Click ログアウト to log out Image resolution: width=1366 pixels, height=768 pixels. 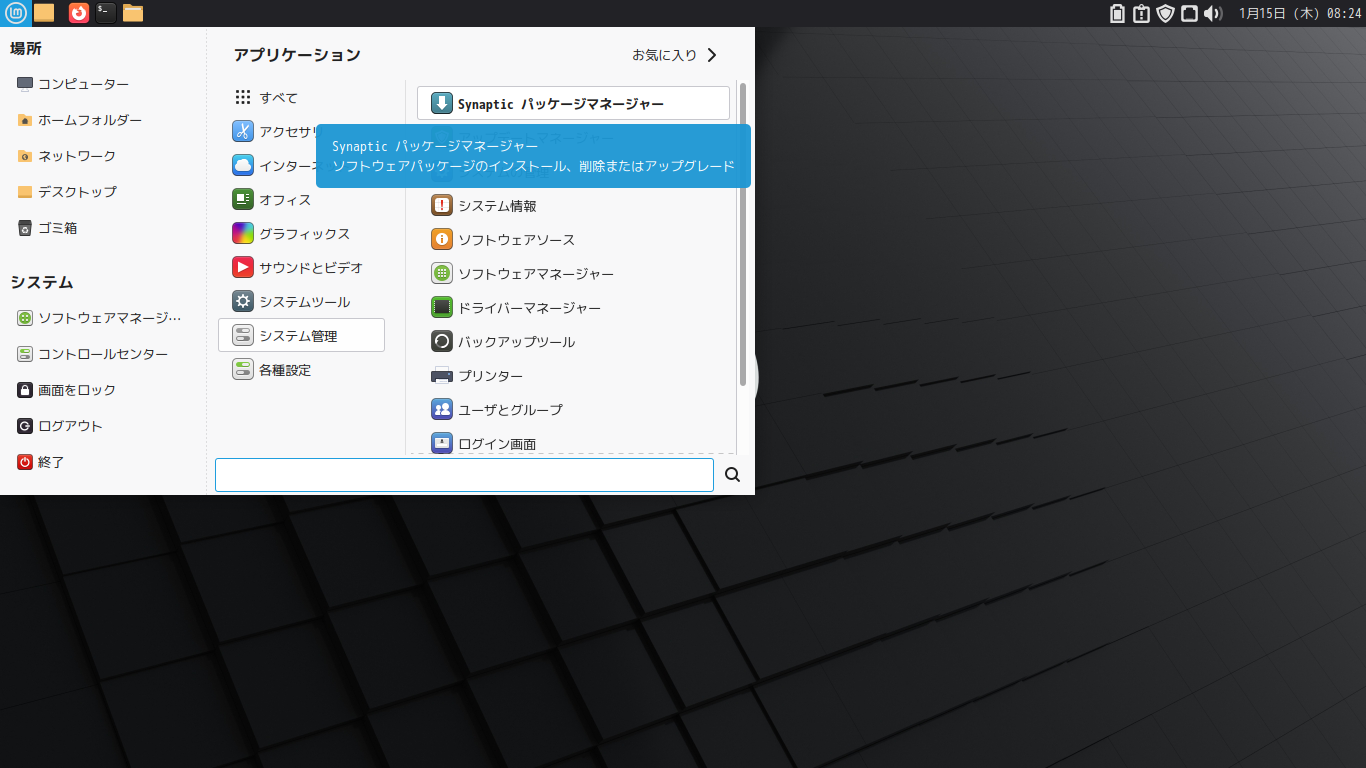coord(60,425)
